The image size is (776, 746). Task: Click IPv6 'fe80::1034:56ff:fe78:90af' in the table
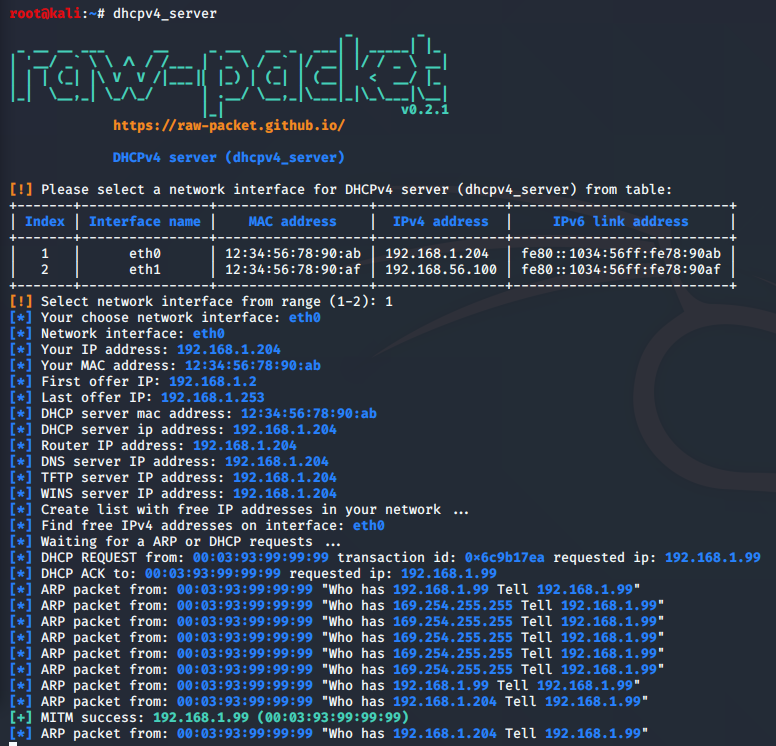tap(621, 269)
